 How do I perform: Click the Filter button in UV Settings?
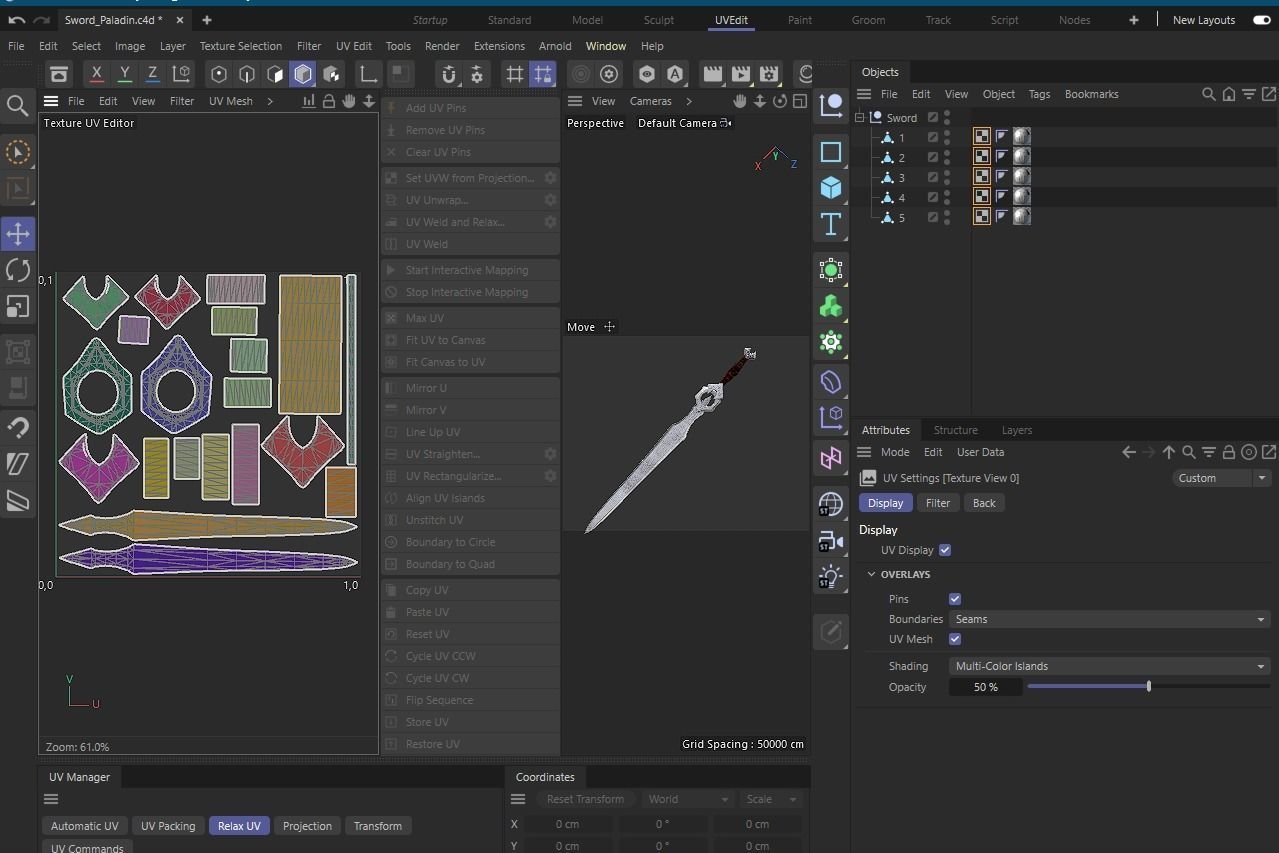click(x=938, y=503)
